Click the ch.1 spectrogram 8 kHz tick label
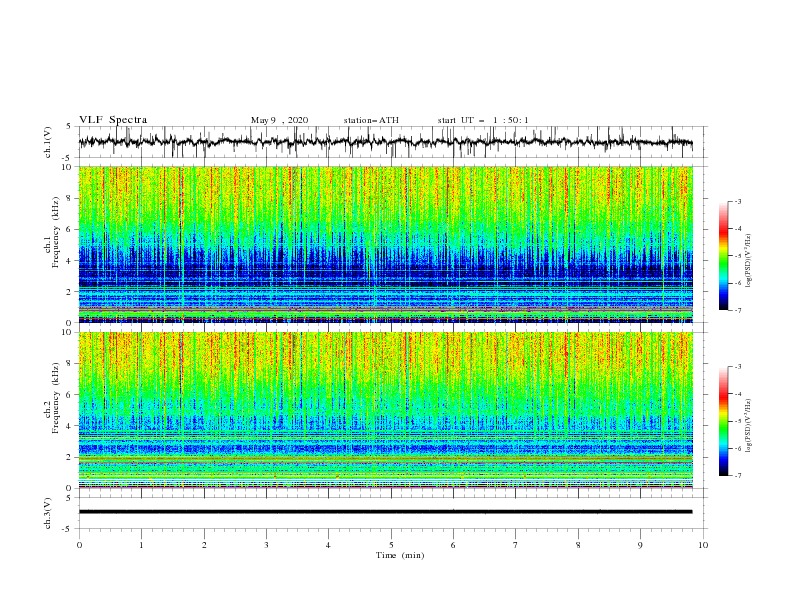The height and width of the screenshot is (612, 792). click(x=69, y=198)
